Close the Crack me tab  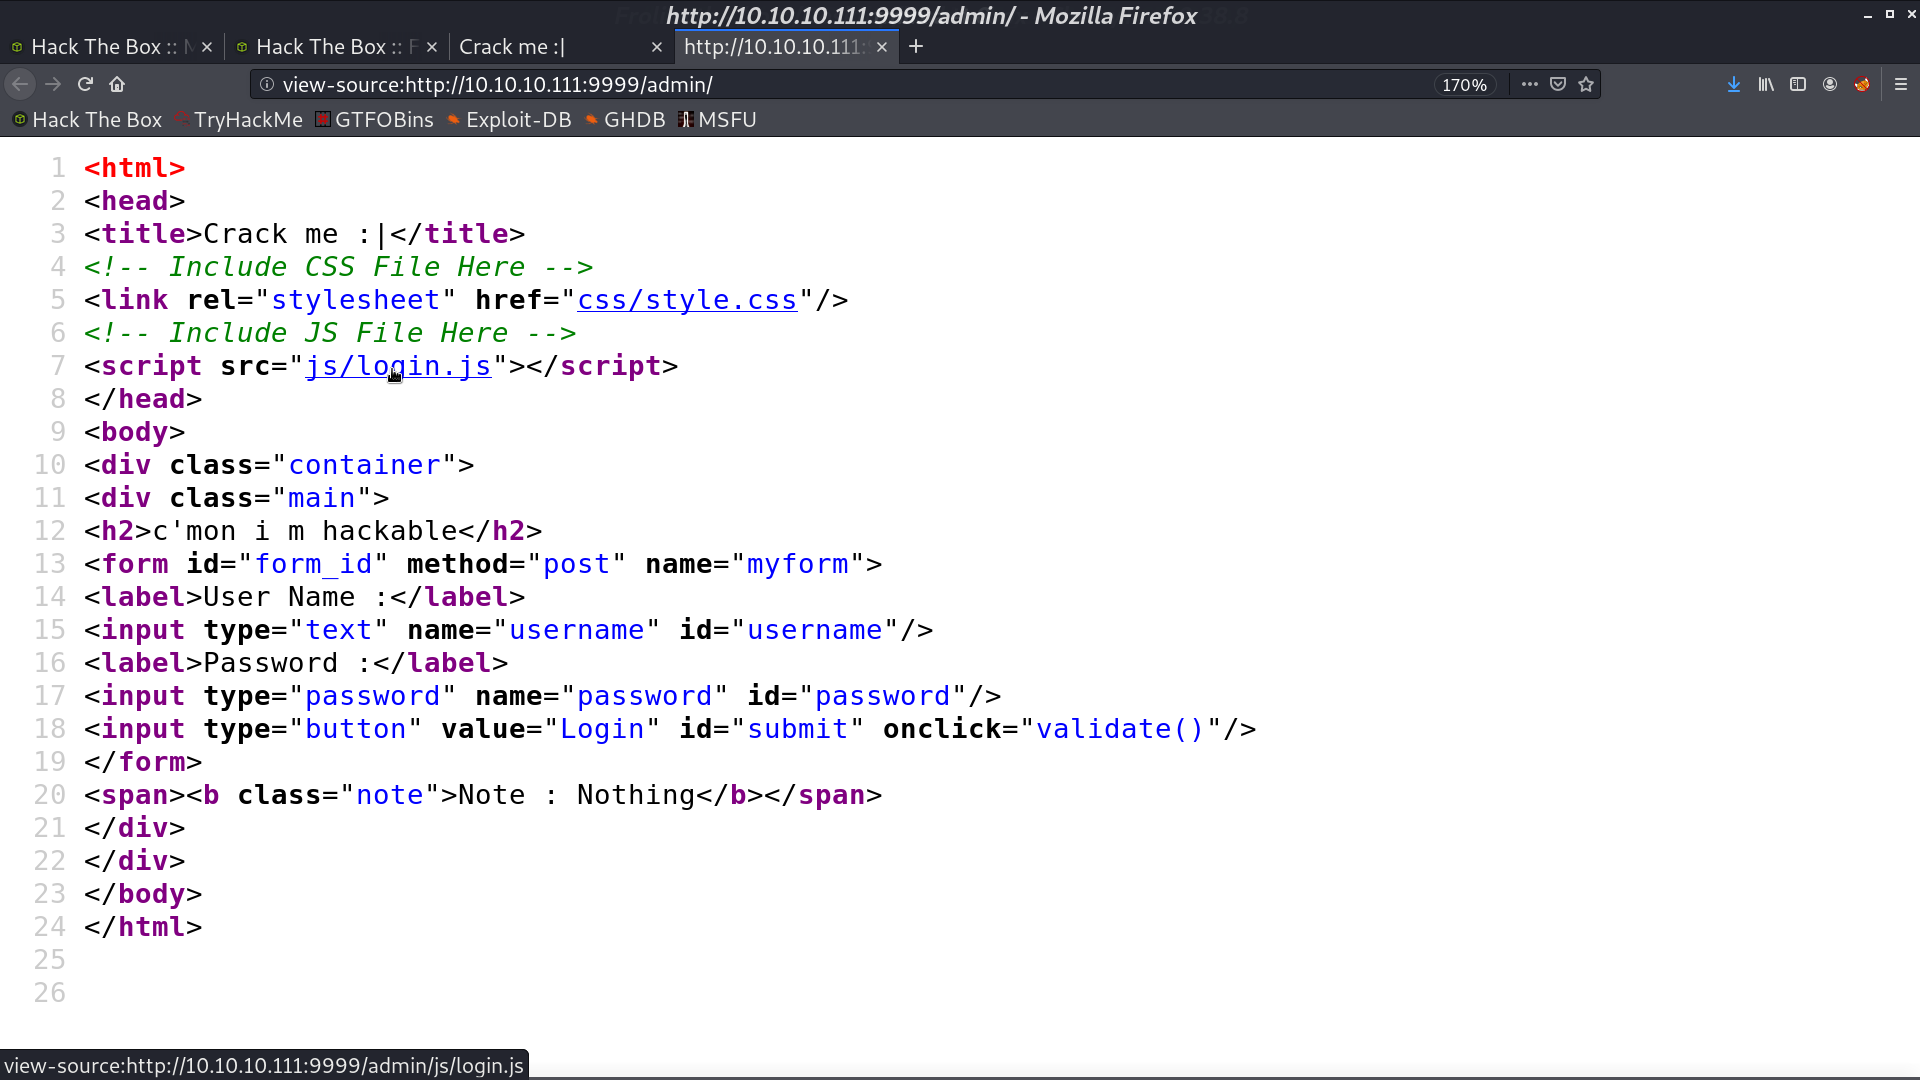(x=657, y=47)
